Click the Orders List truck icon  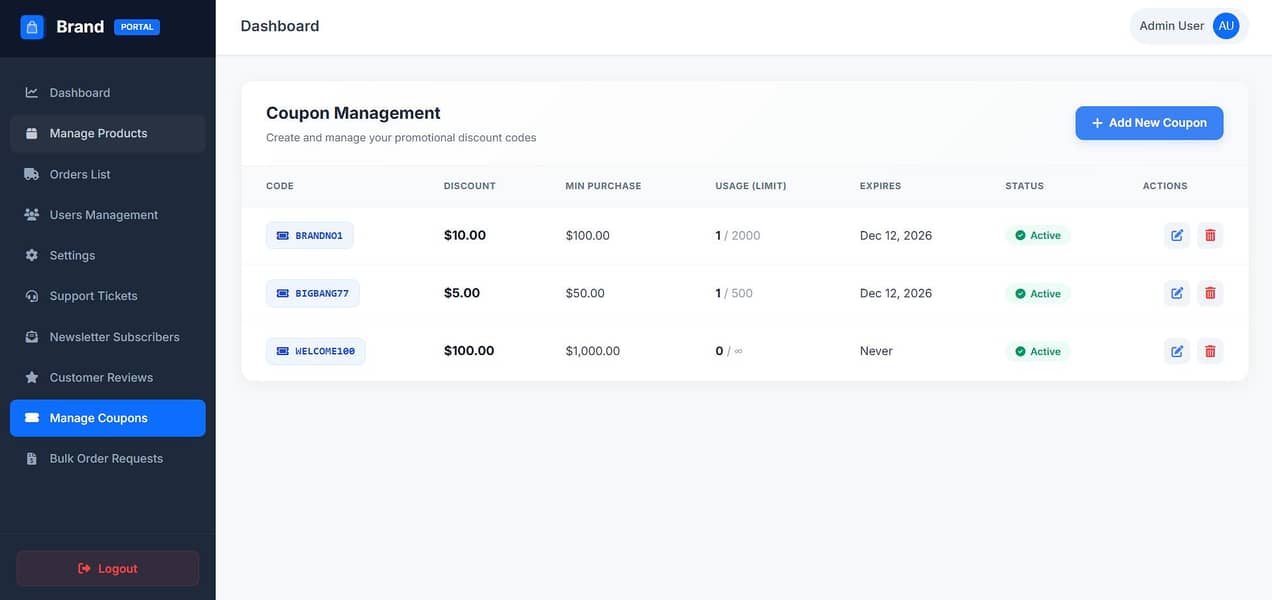pos(32,174)
